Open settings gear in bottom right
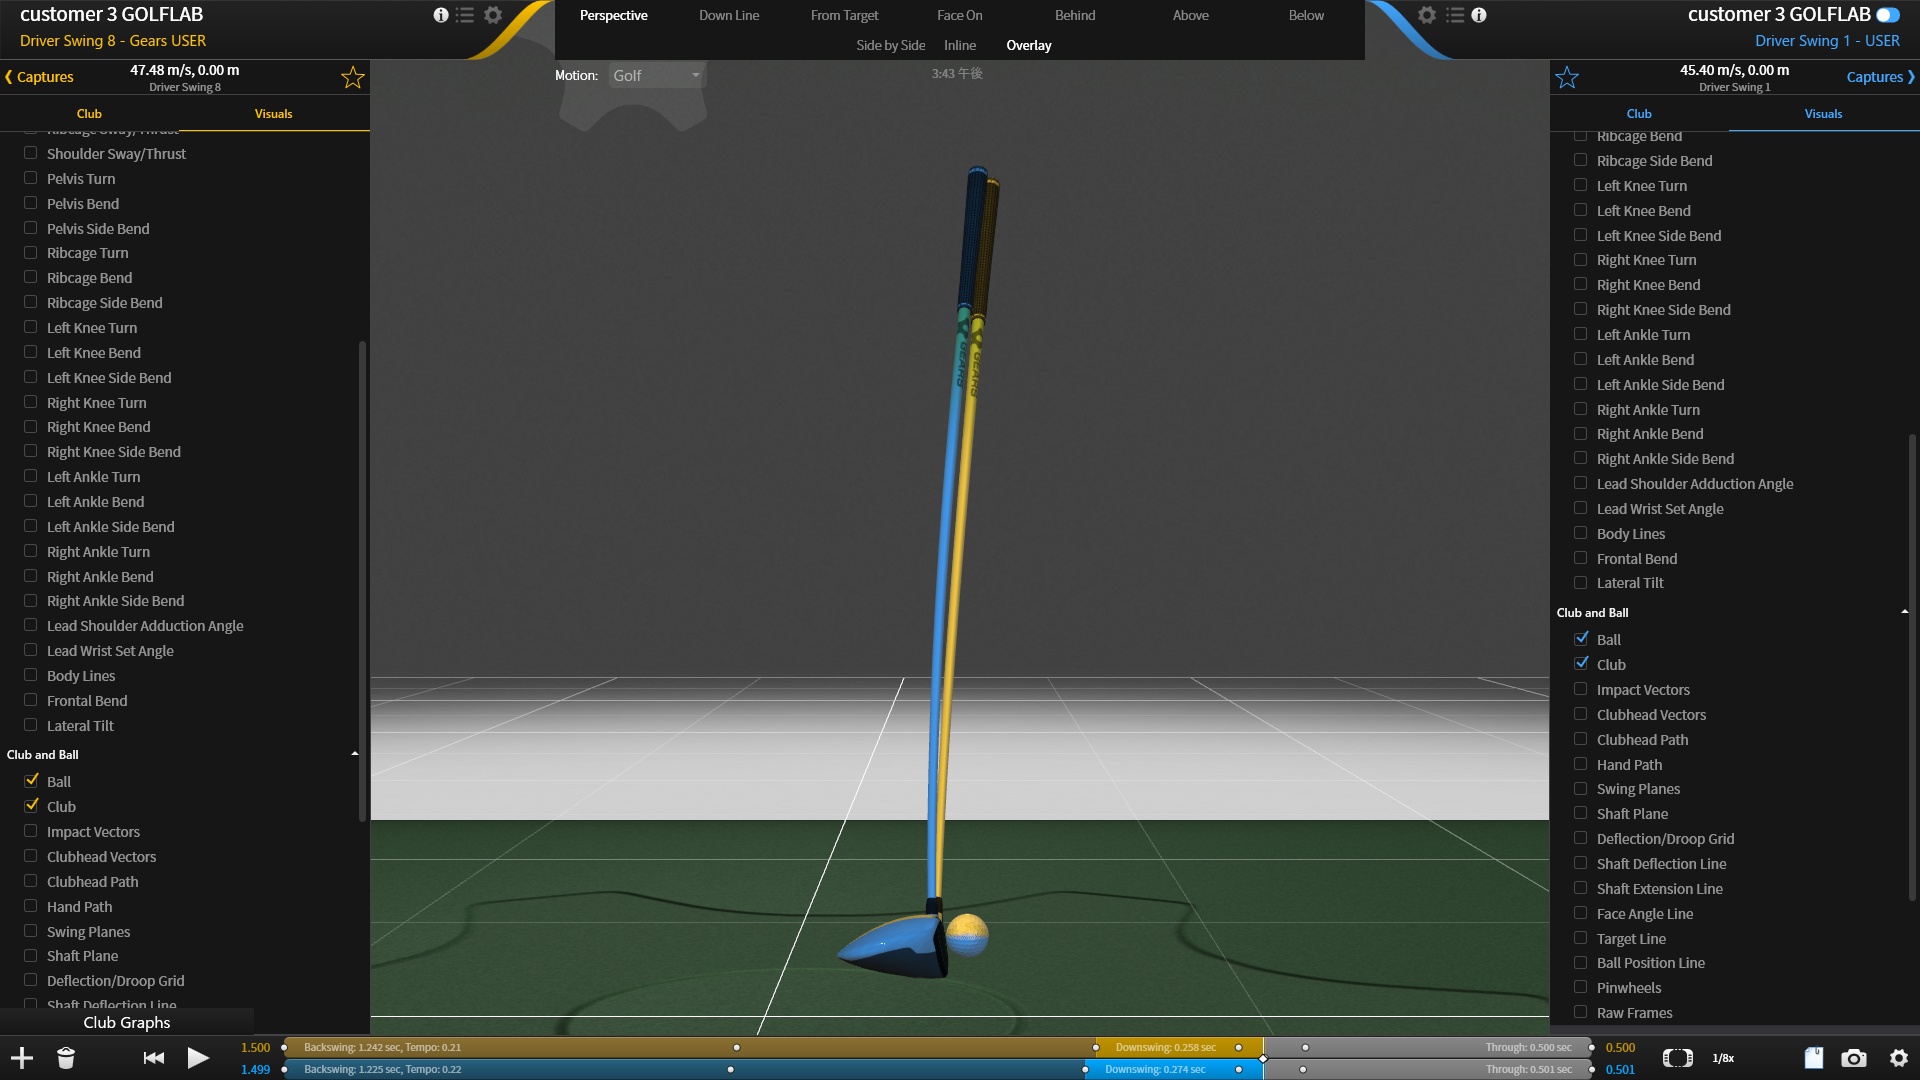1920x1080 pixels. [x=1899, y=1058]
